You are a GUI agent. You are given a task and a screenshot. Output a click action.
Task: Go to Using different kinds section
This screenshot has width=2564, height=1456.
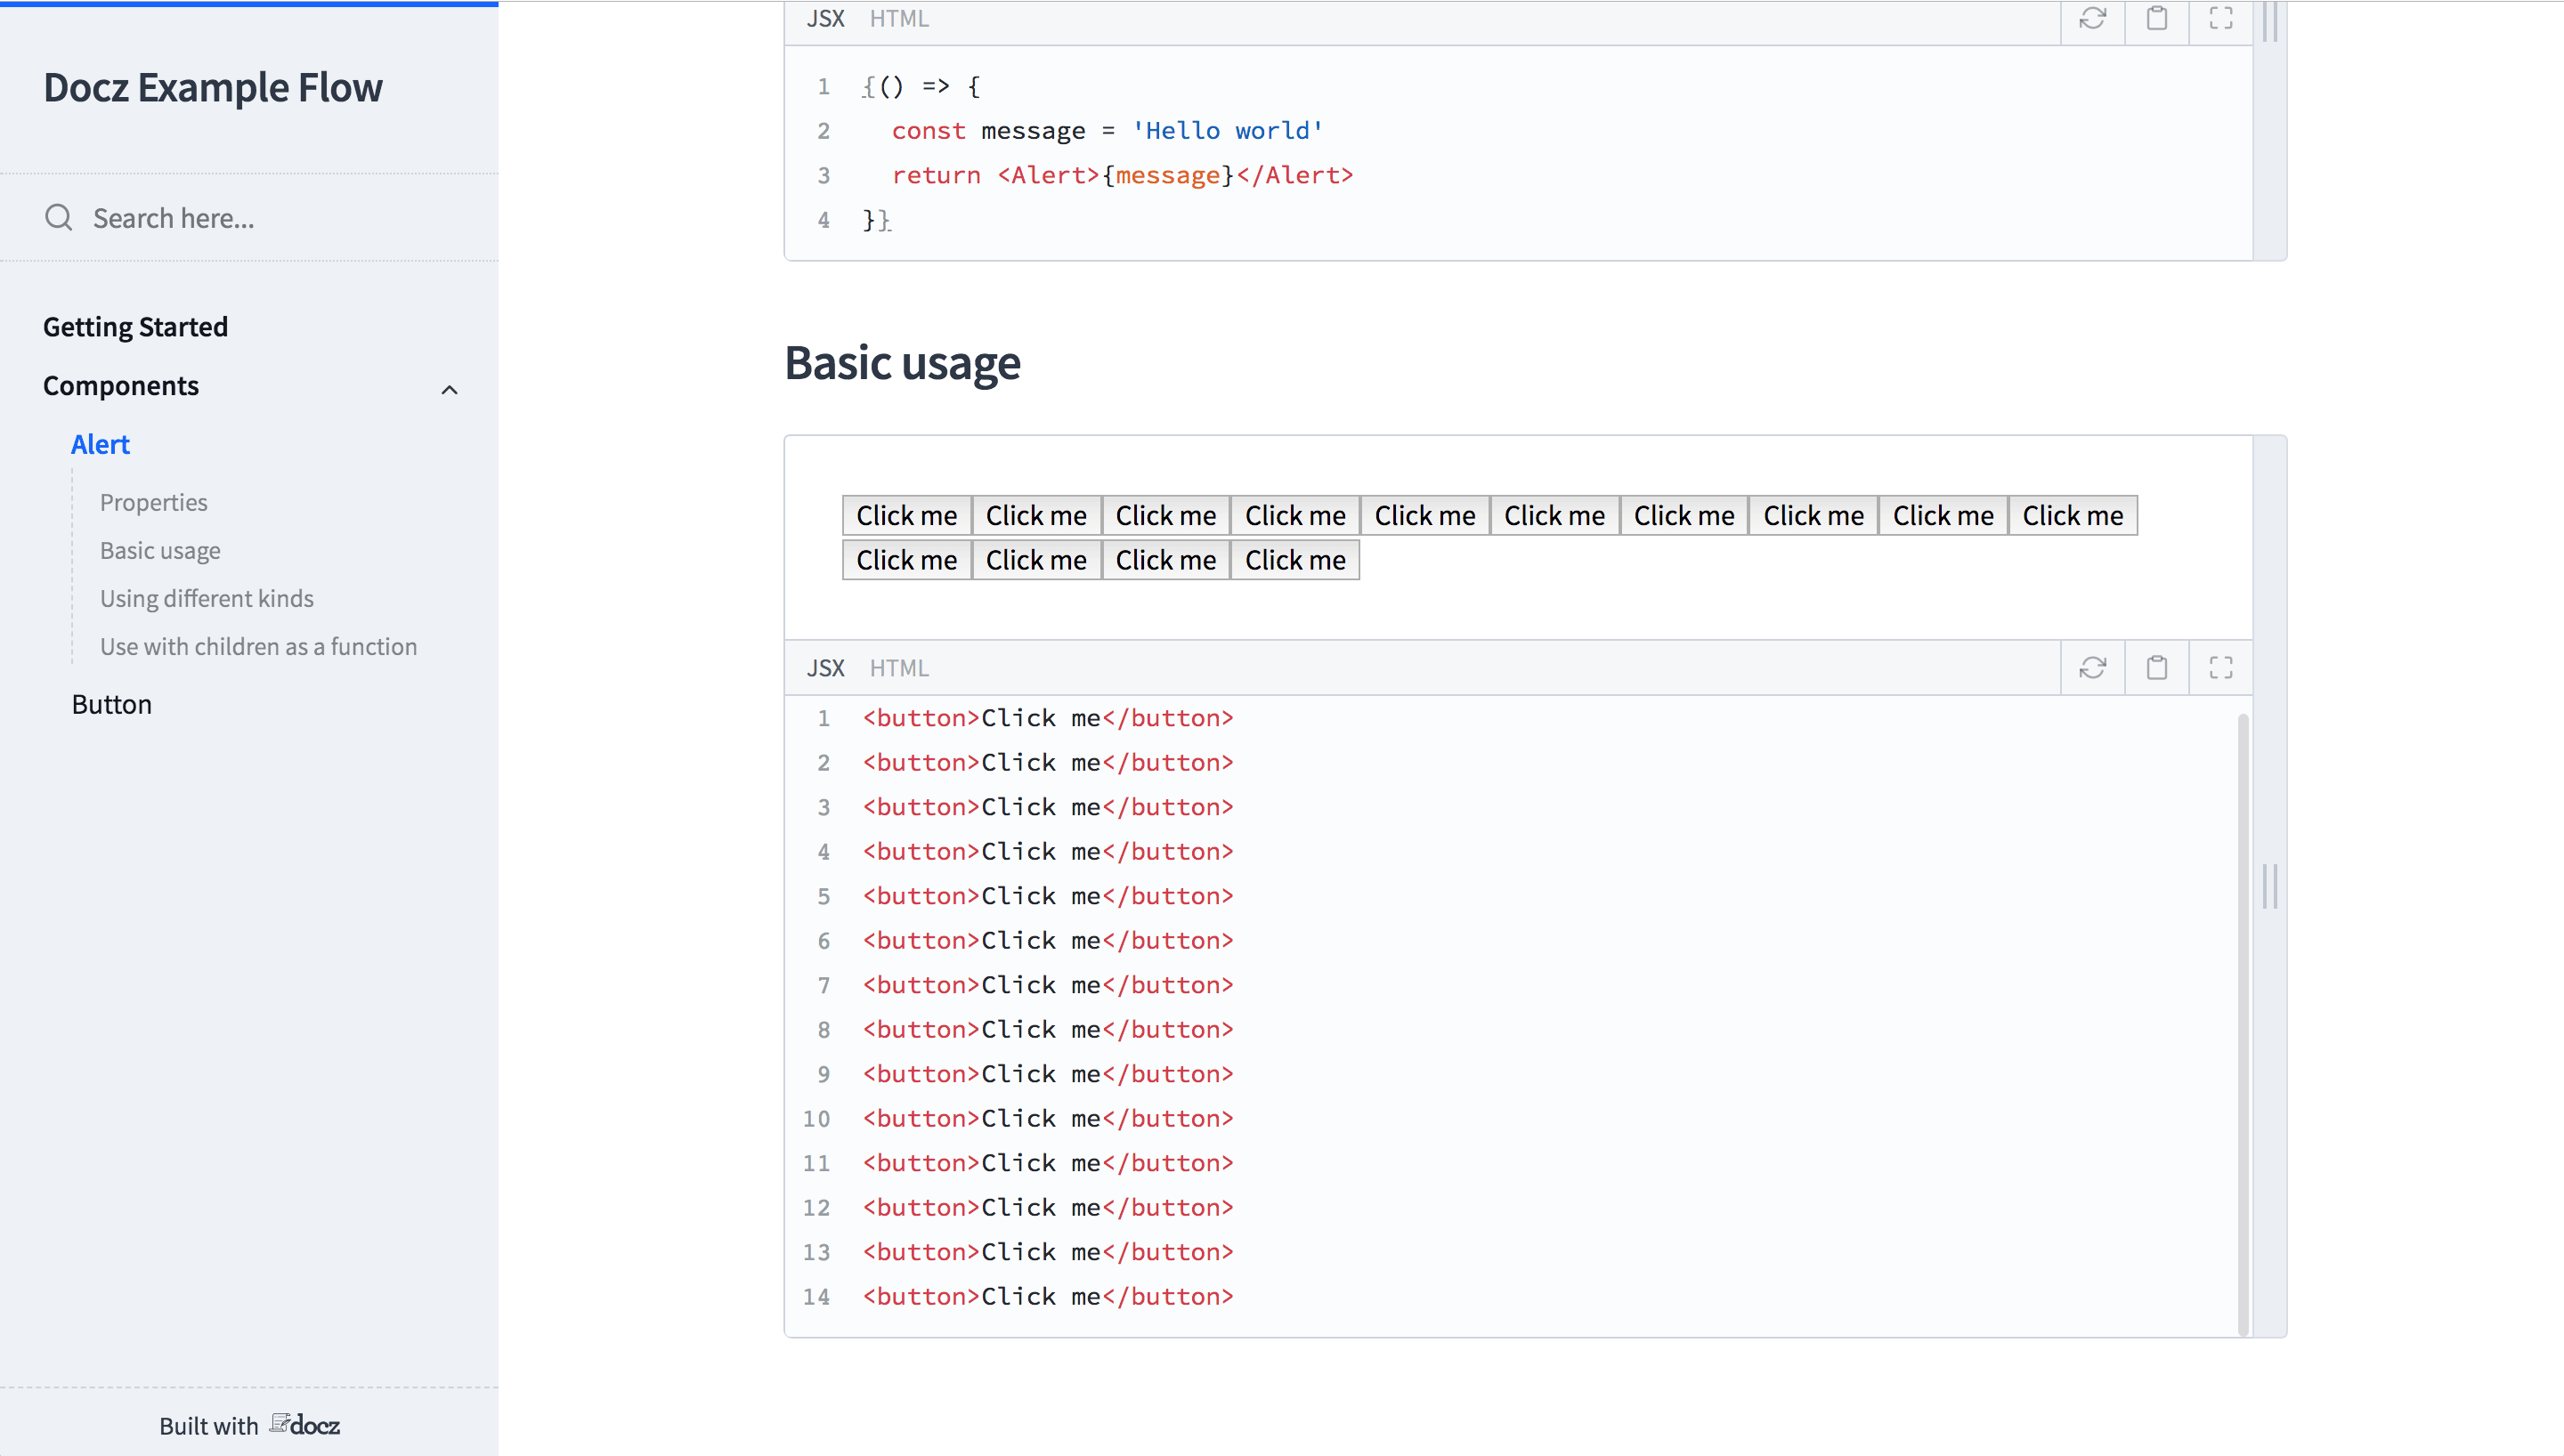click(x=206, y=598)
